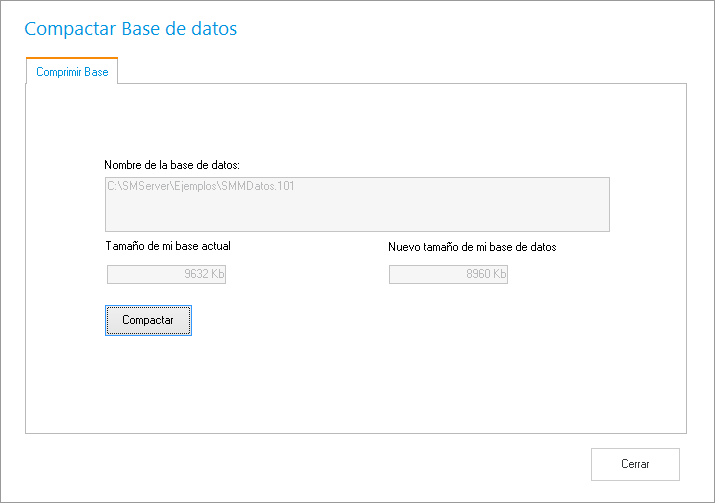Switch to the Comprimir Base tab
This screenshot has height=503, width=715.
72,72
